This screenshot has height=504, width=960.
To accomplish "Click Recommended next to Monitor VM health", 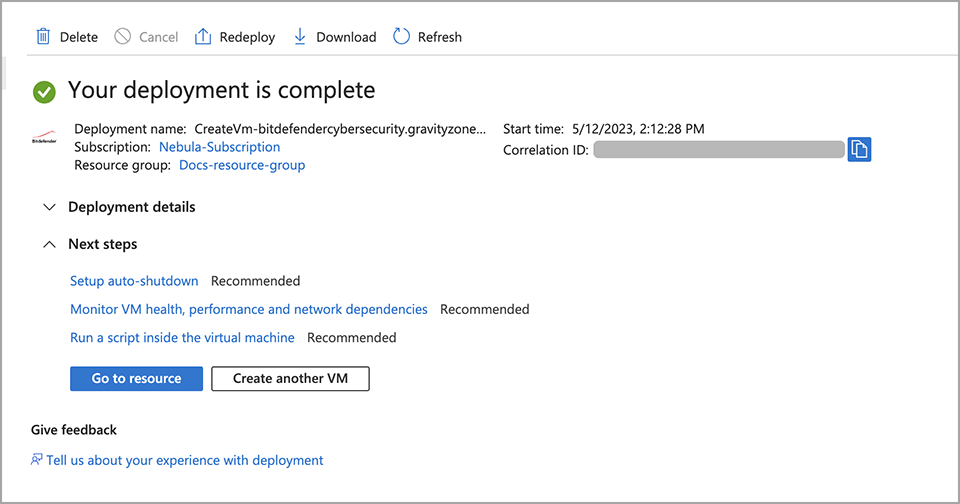I will (x=484, y=309).
